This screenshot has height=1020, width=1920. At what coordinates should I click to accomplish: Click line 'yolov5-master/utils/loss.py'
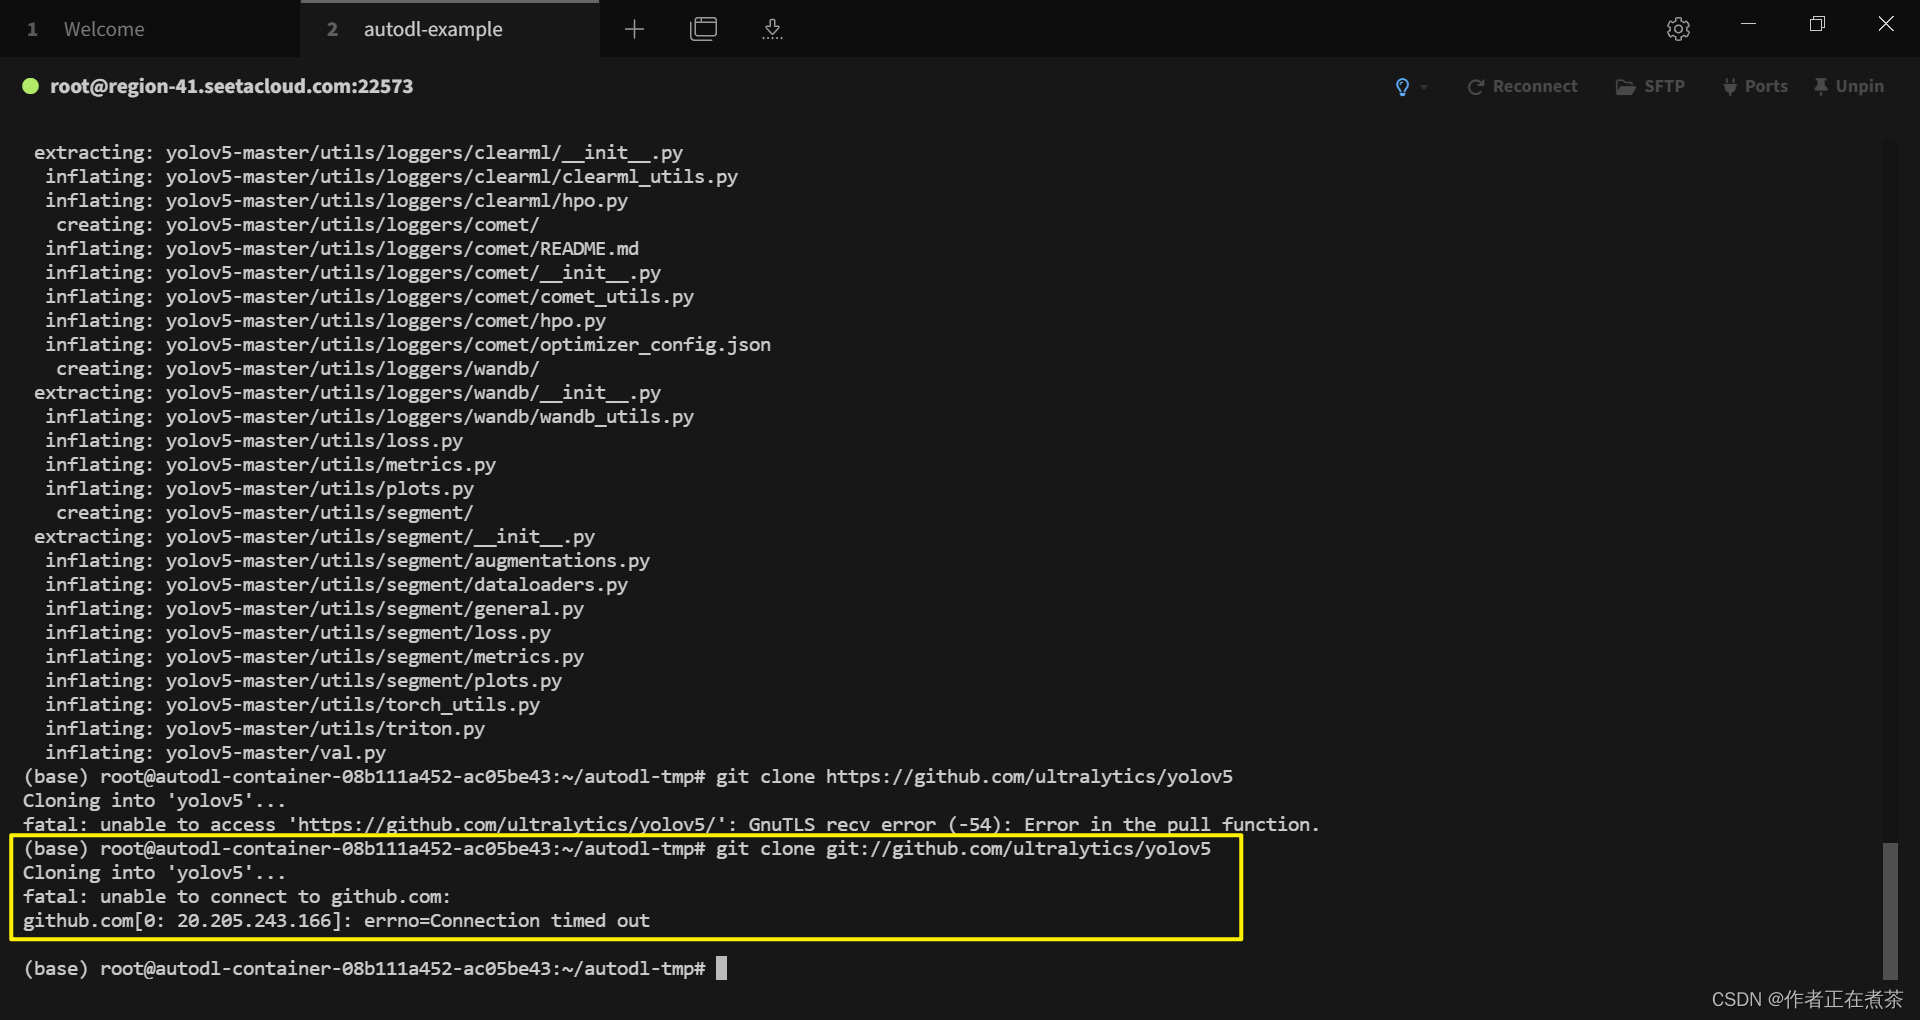(x=254, y=441)
